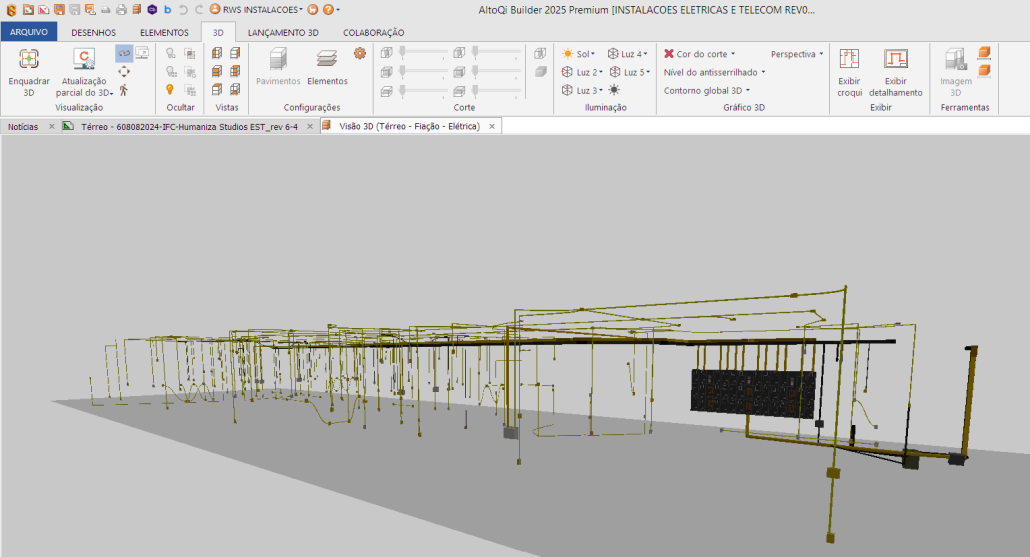Toggle the Sol light
The image size is (1030, 557).
pyautogui.click(x=578, y=54)
